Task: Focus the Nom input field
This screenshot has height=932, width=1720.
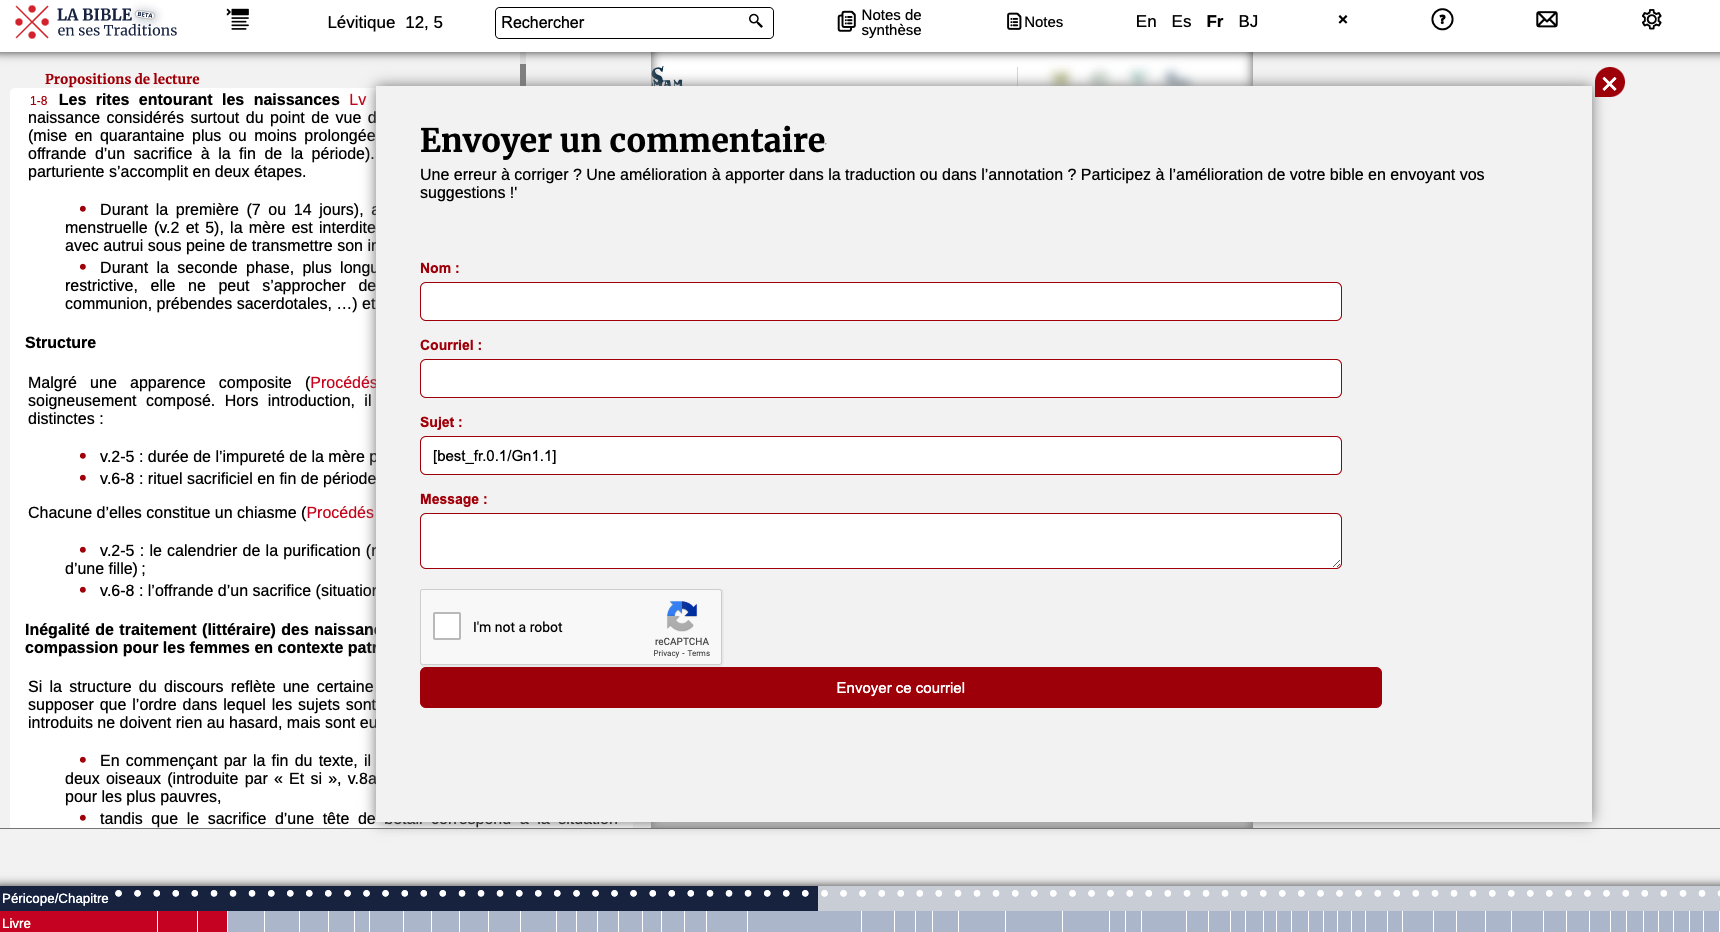Action: pyautogui.click(x=881, y=301)
